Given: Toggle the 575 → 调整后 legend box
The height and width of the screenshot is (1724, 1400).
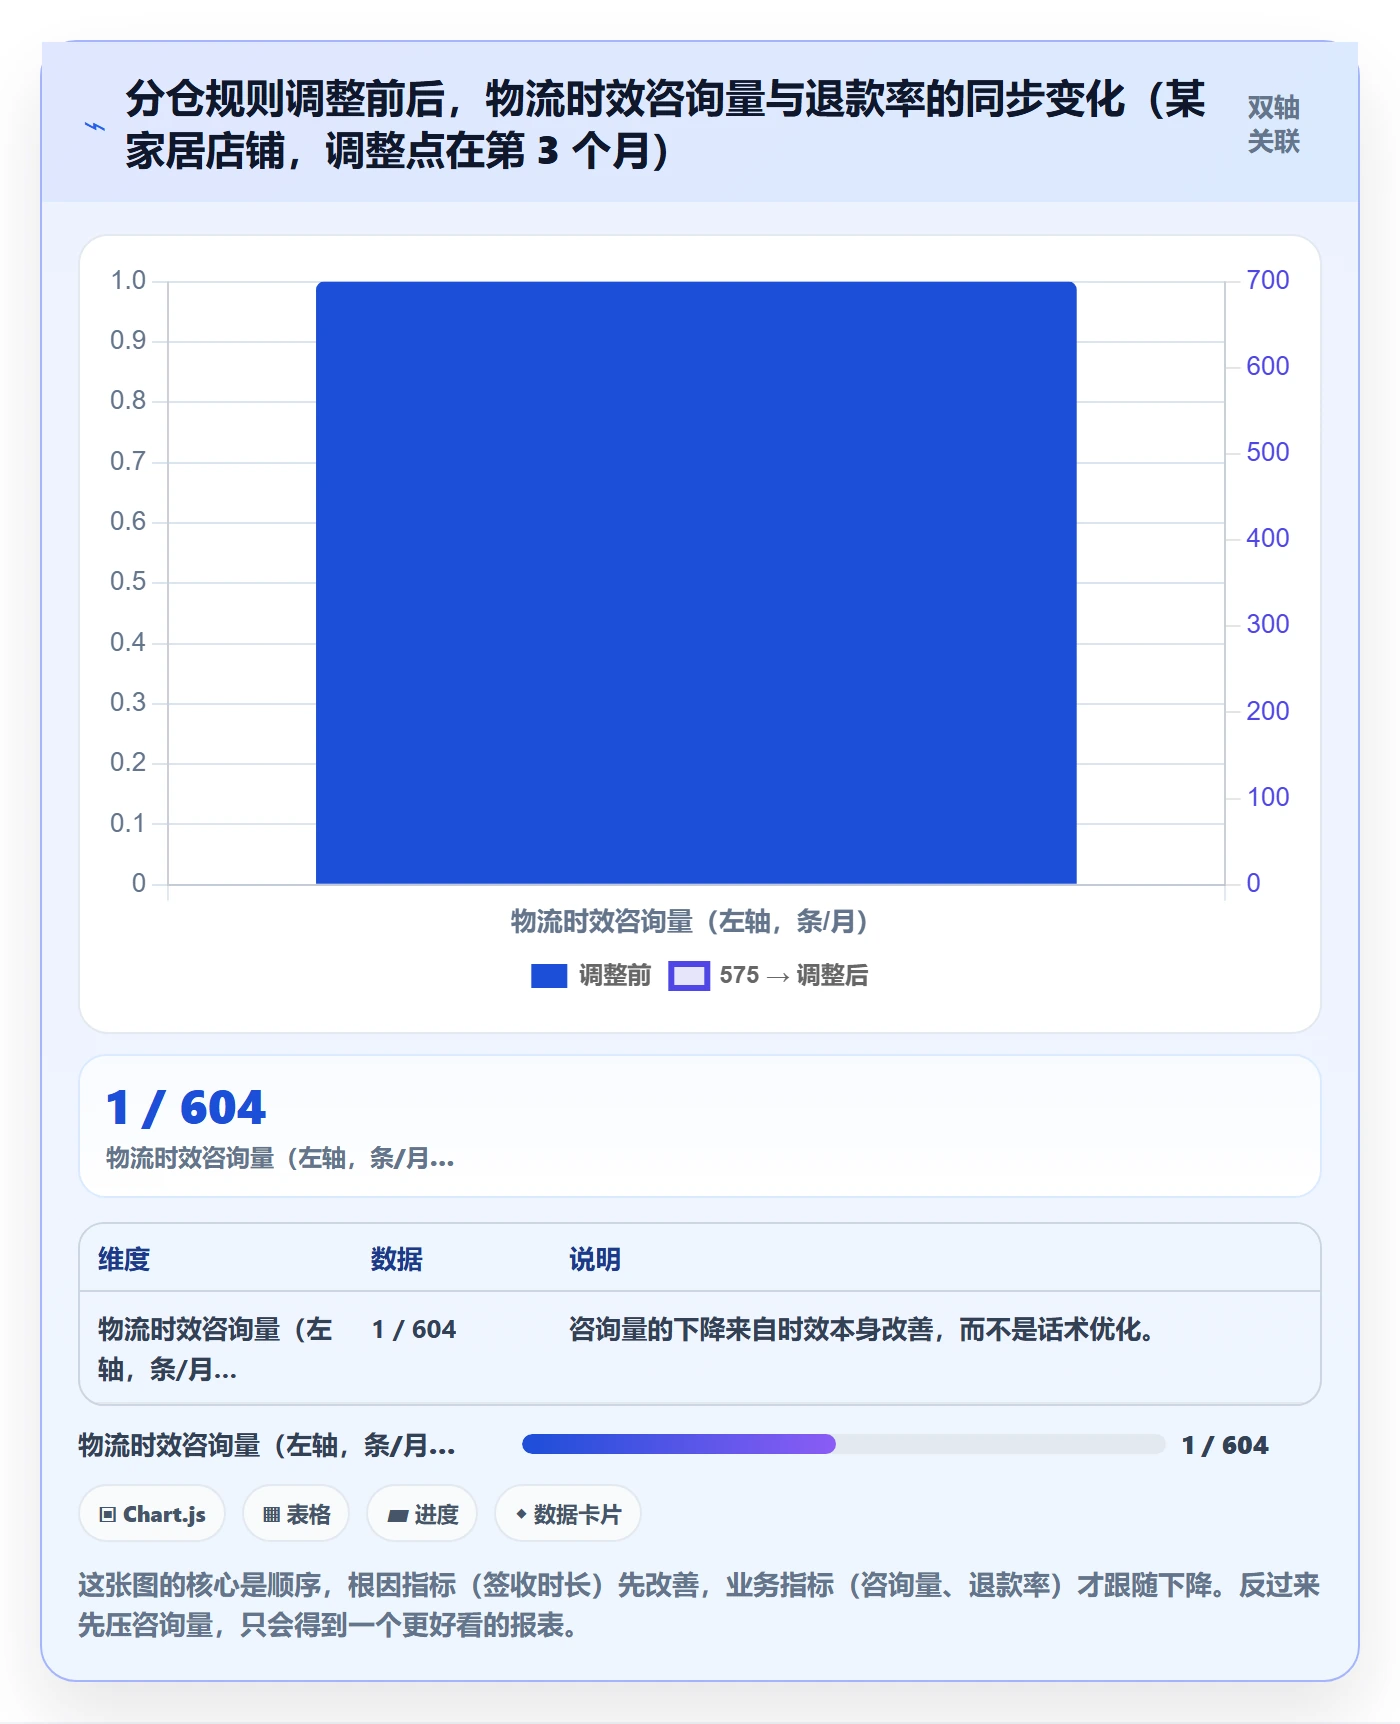Looking at the screenshot, I should [689, 976].
